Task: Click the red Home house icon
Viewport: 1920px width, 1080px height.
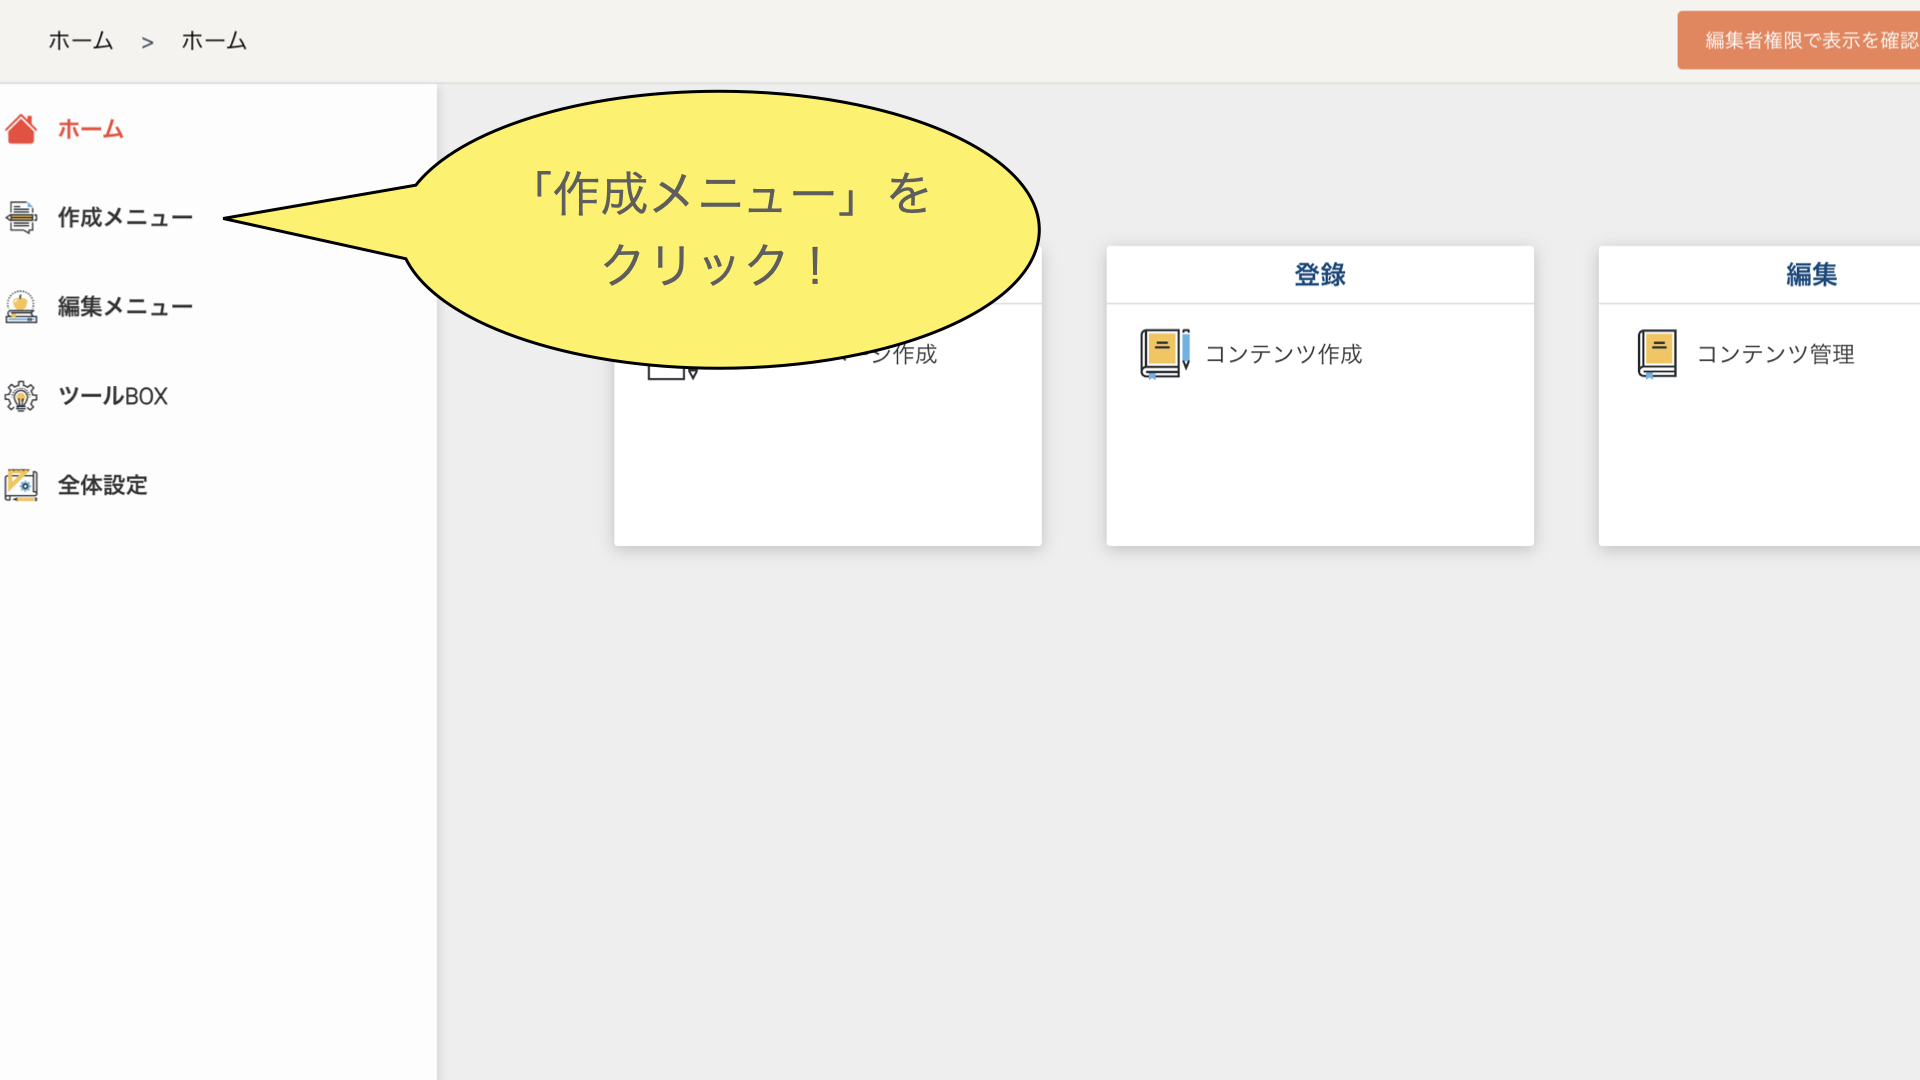Action: (21, 129)
